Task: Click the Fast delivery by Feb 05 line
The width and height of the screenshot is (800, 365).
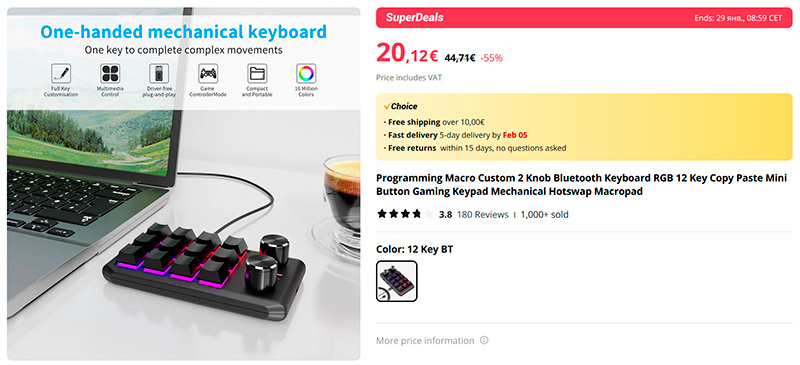Action: point(455,135)
